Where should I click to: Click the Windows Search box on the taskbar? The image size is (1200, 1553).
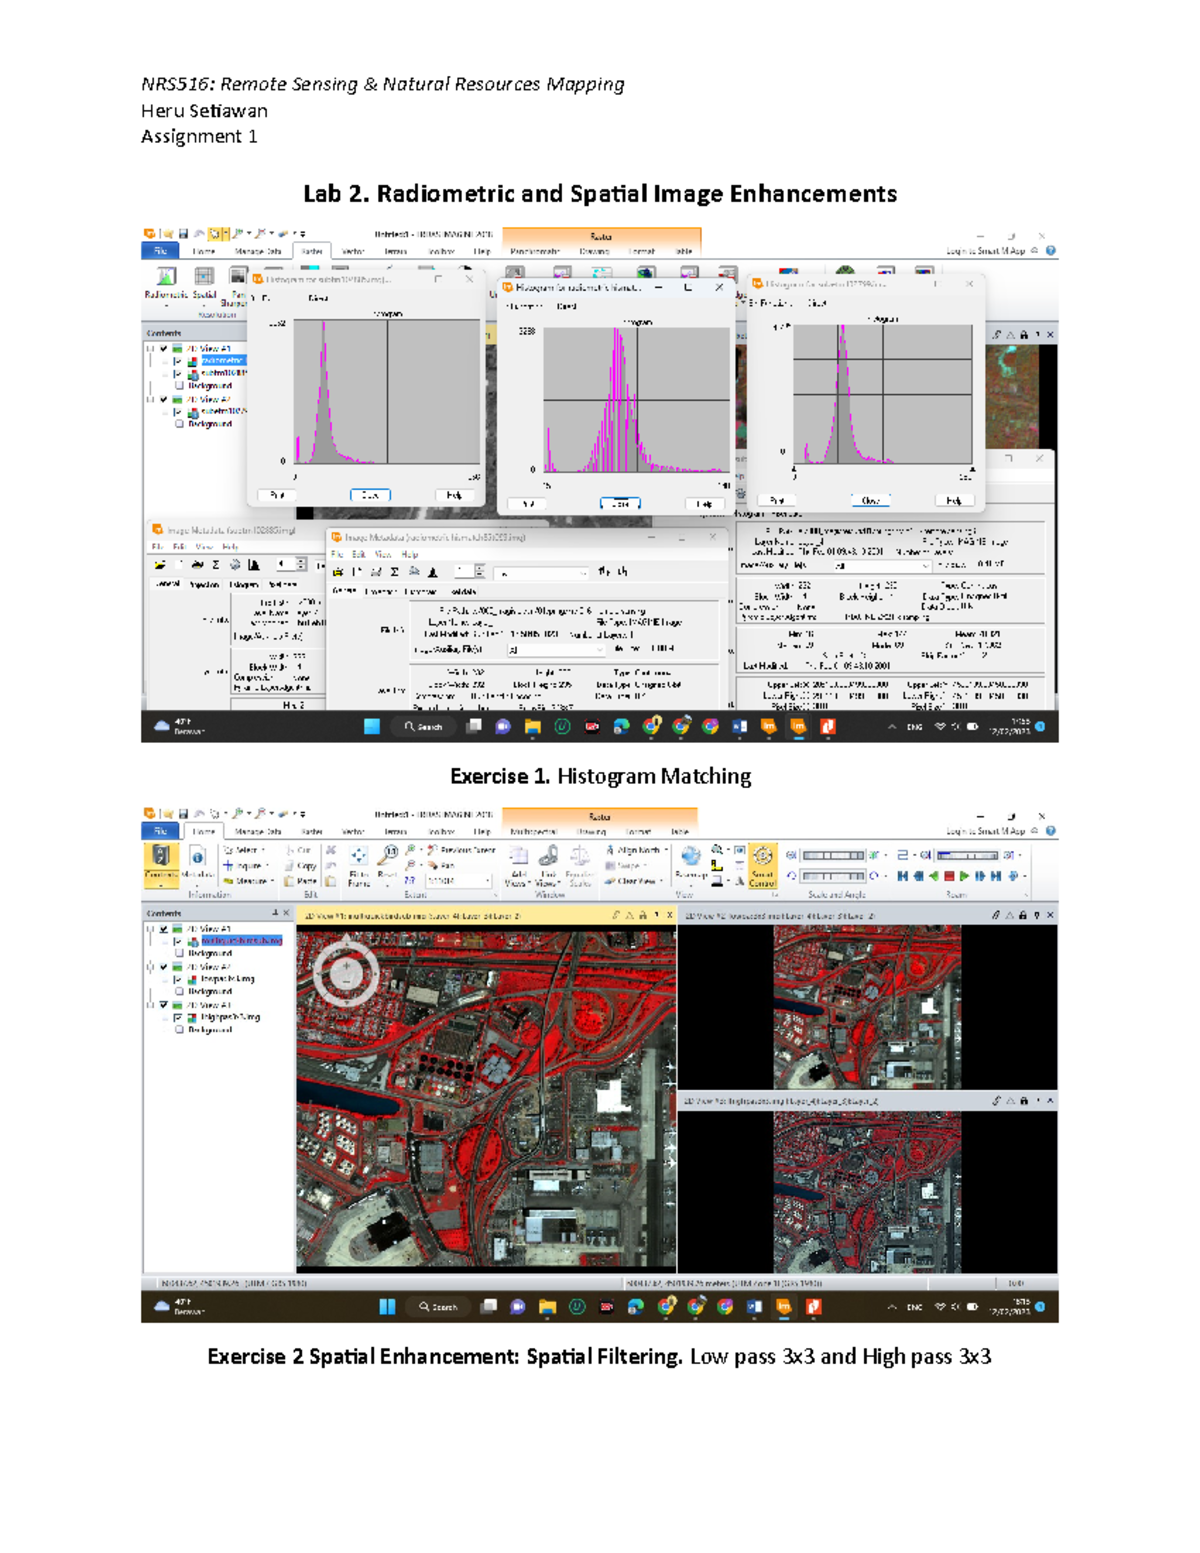437,1306
